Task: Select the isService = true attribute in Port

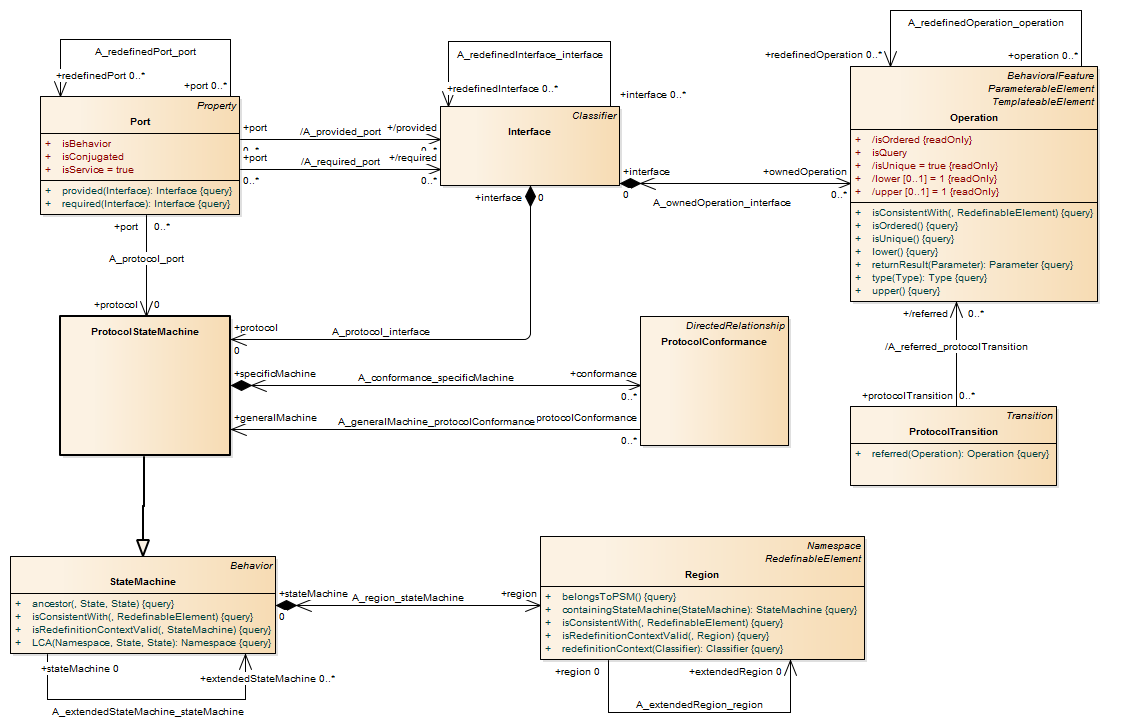Action: point(98,170)
